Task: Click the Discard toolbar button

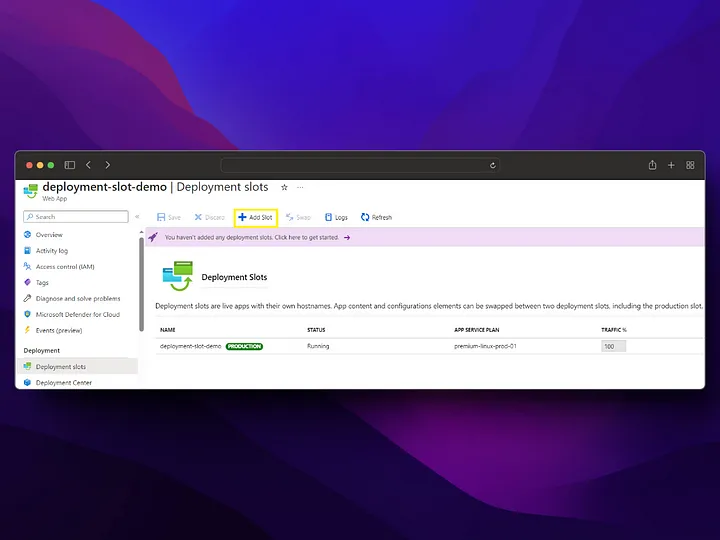Action: tap(209, 217)
